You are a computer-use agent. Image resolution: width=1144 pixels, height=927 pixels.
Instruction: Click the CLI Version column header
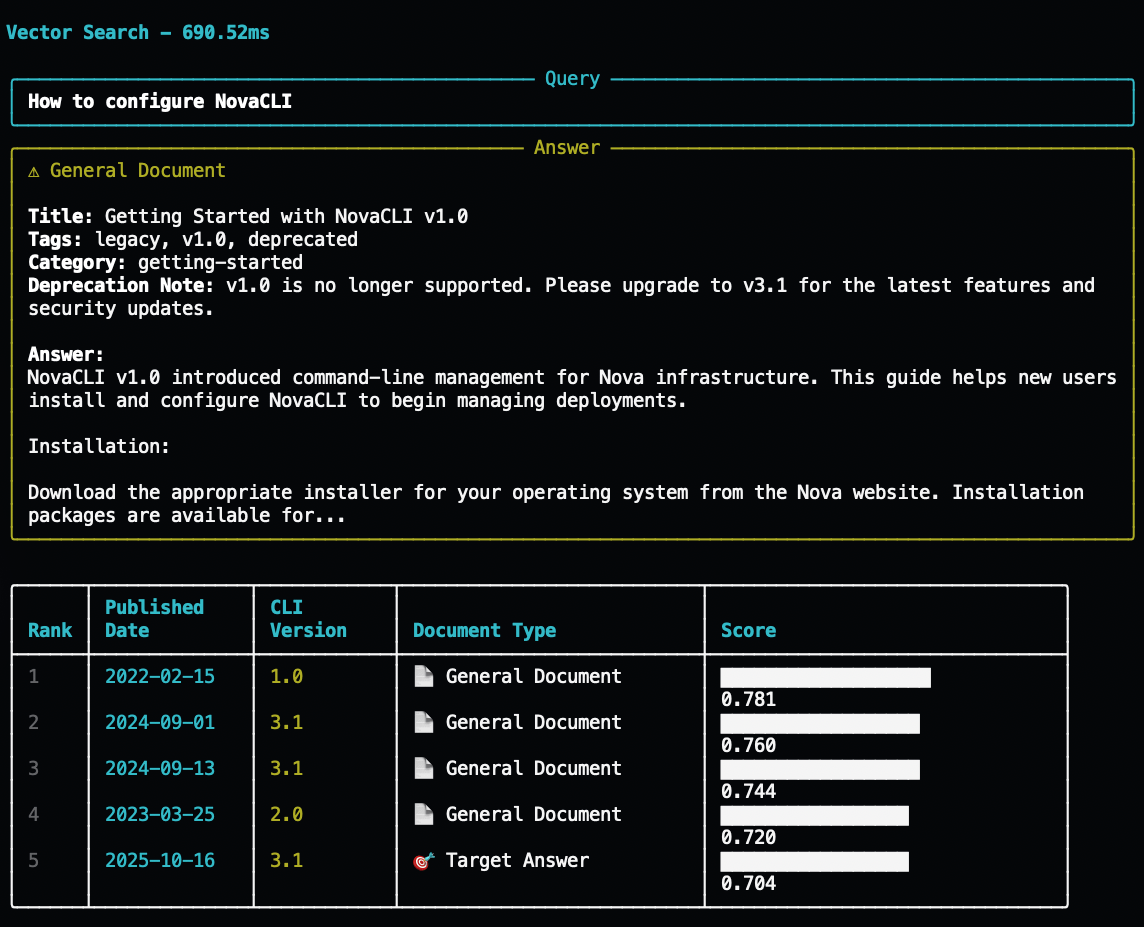308,619
